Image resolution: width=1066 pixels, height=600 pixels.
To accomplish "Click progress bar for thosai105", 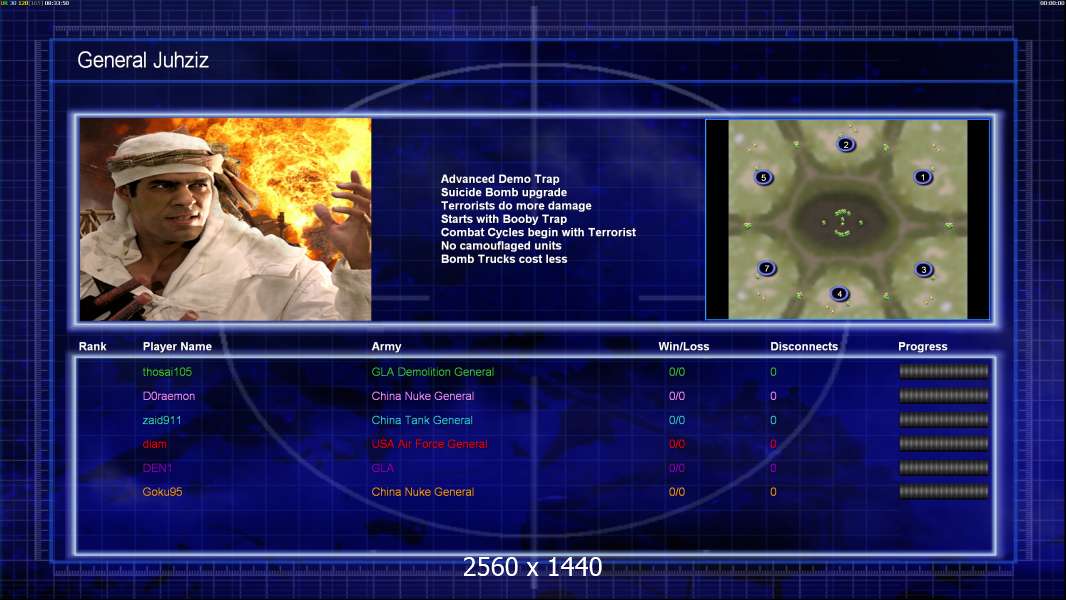I will tap(944, 371).
